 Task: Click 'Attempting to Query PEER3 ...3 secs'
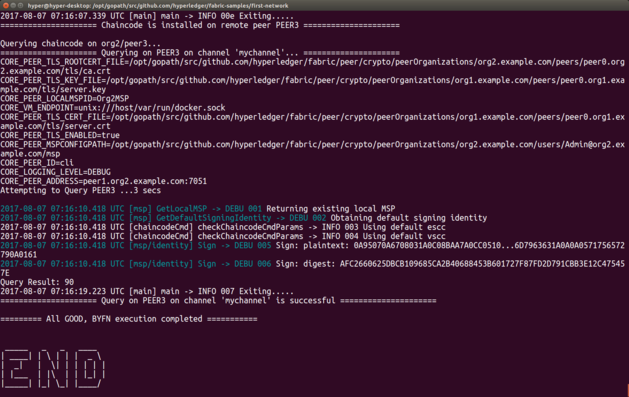click(80, 190)
